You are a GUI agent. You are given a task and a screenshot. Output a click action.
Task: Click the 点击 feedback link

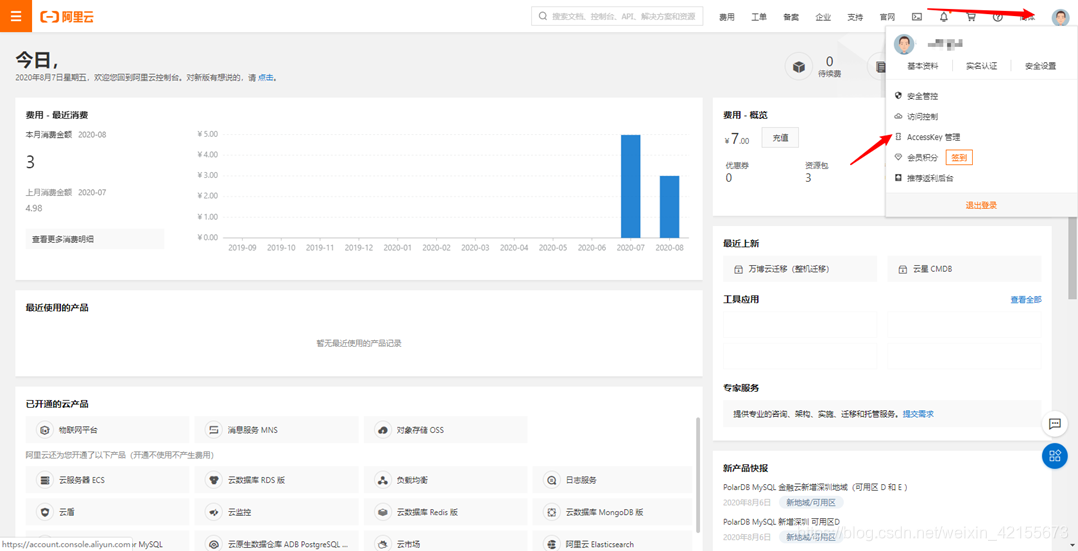pyautogui.click(x=265, y=78)
